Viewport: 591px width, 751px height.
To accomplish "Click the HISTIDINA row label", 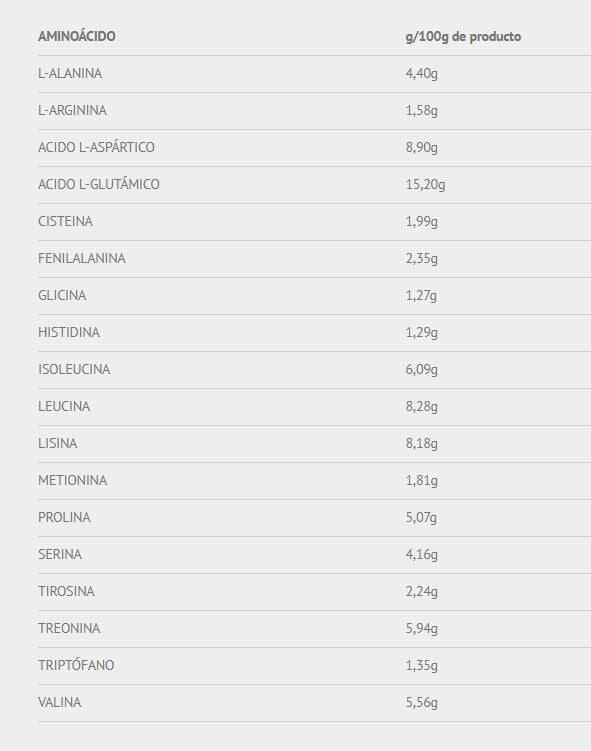I will [69, 332].
